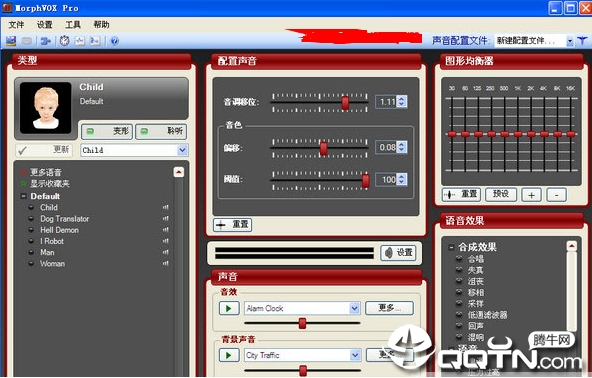
Task: Click the 设置 button beside the level meter
Action: 398,253
